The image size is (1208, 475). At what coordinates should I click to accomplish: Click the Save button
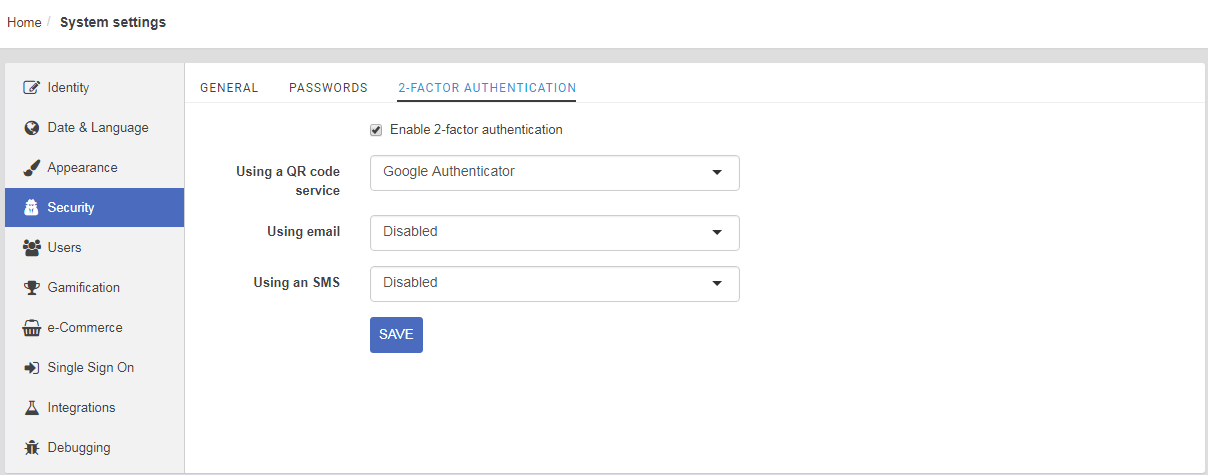coord(396,335)
